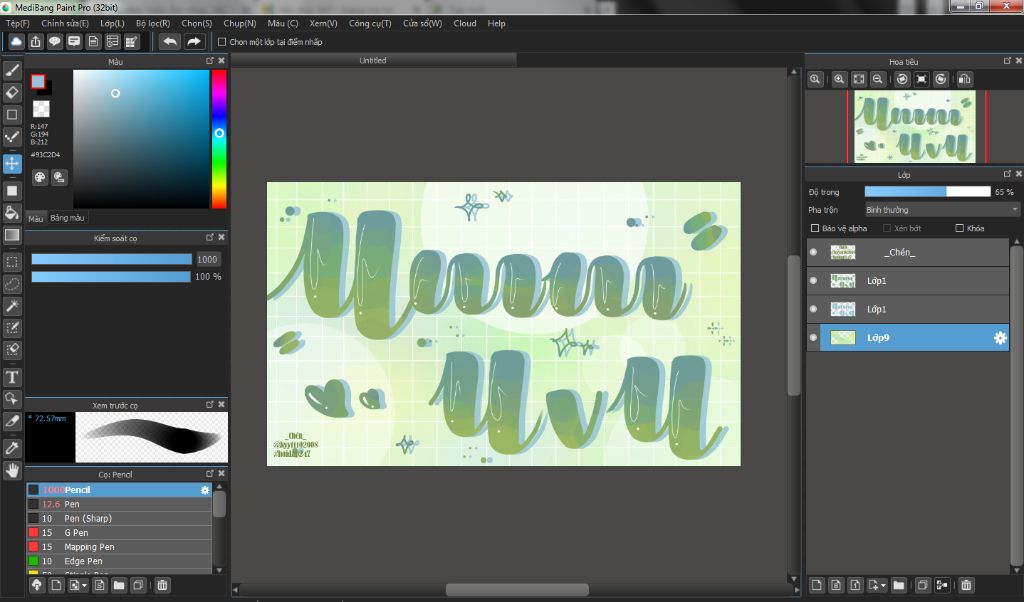Enable 'Khóa' lock checkbox
The width and height of the screenshot is (1024, 602).
959,228
